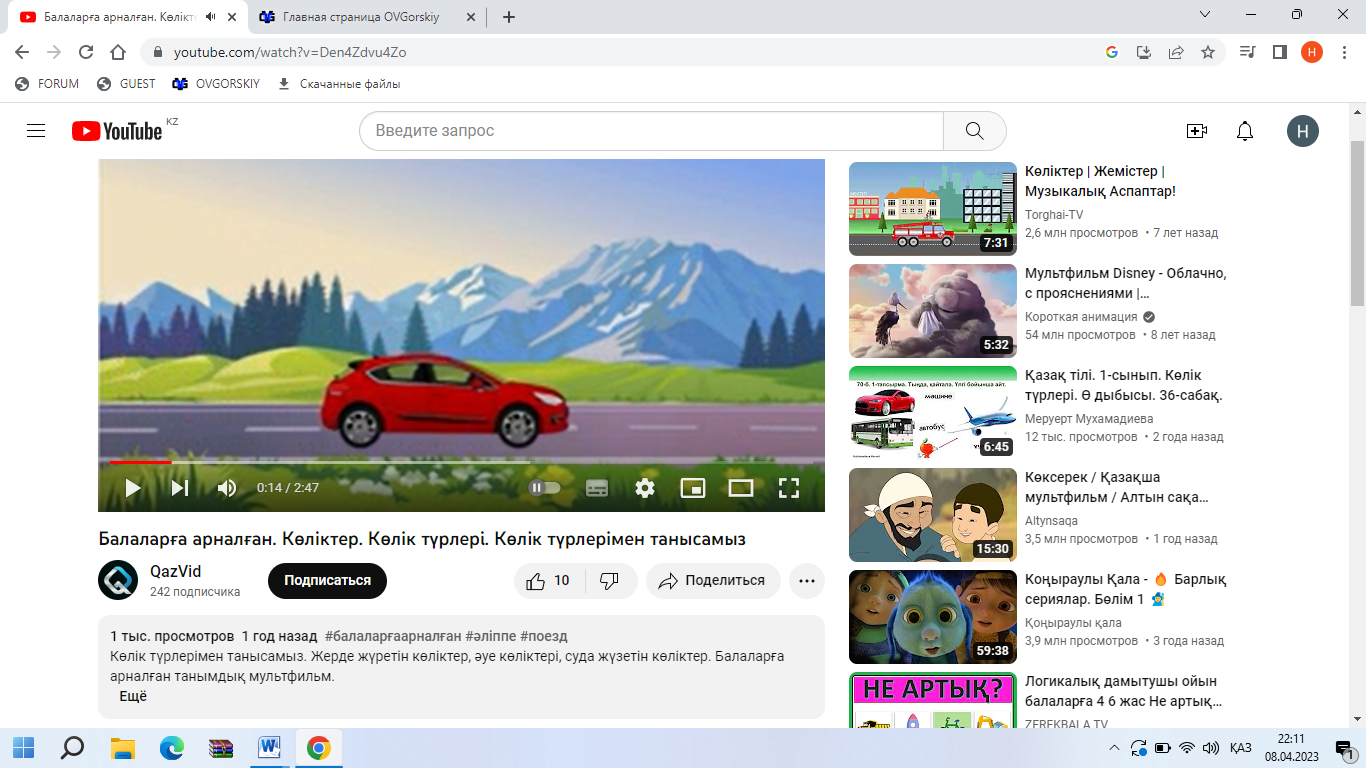Click the install app icon in address bar
This screenshot has height=768, width=1366.
1144,52
